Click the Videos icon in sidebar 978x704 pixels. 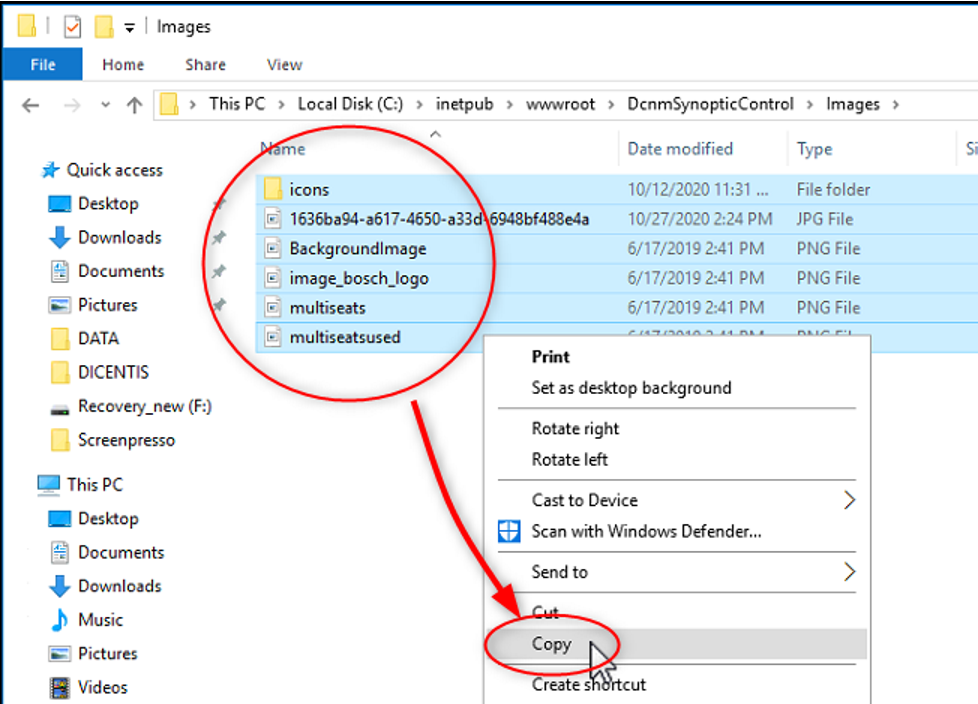[60, 687]
